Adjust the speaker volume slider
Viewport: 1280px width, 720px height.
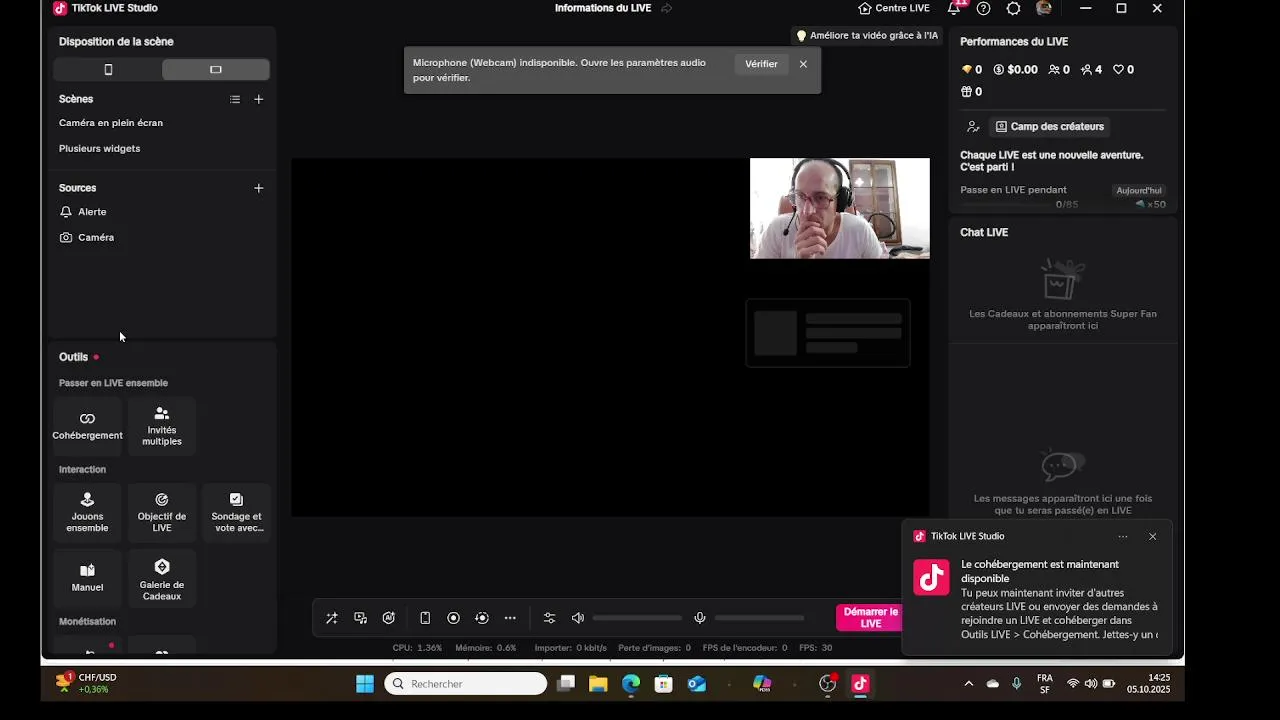[637, 618]
